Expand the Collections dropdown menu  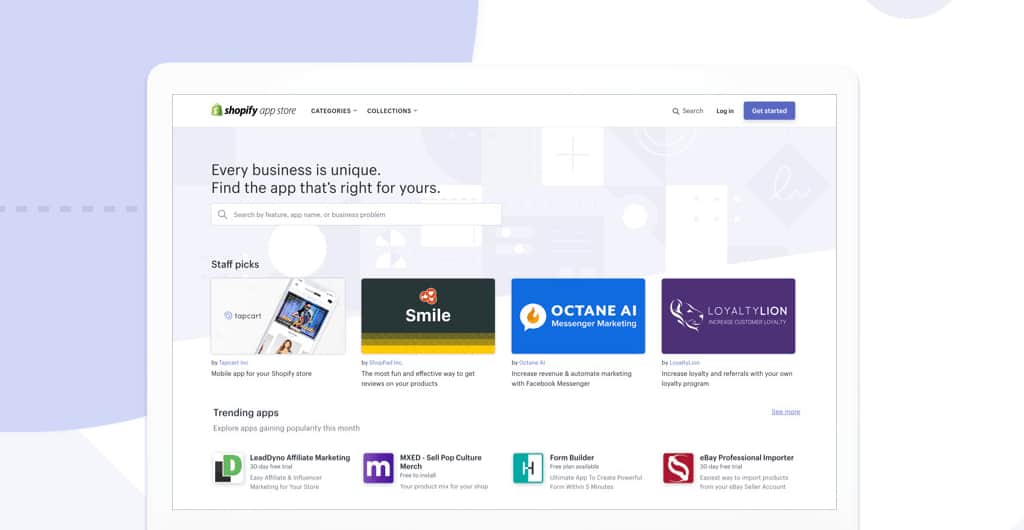click(392, 111)
